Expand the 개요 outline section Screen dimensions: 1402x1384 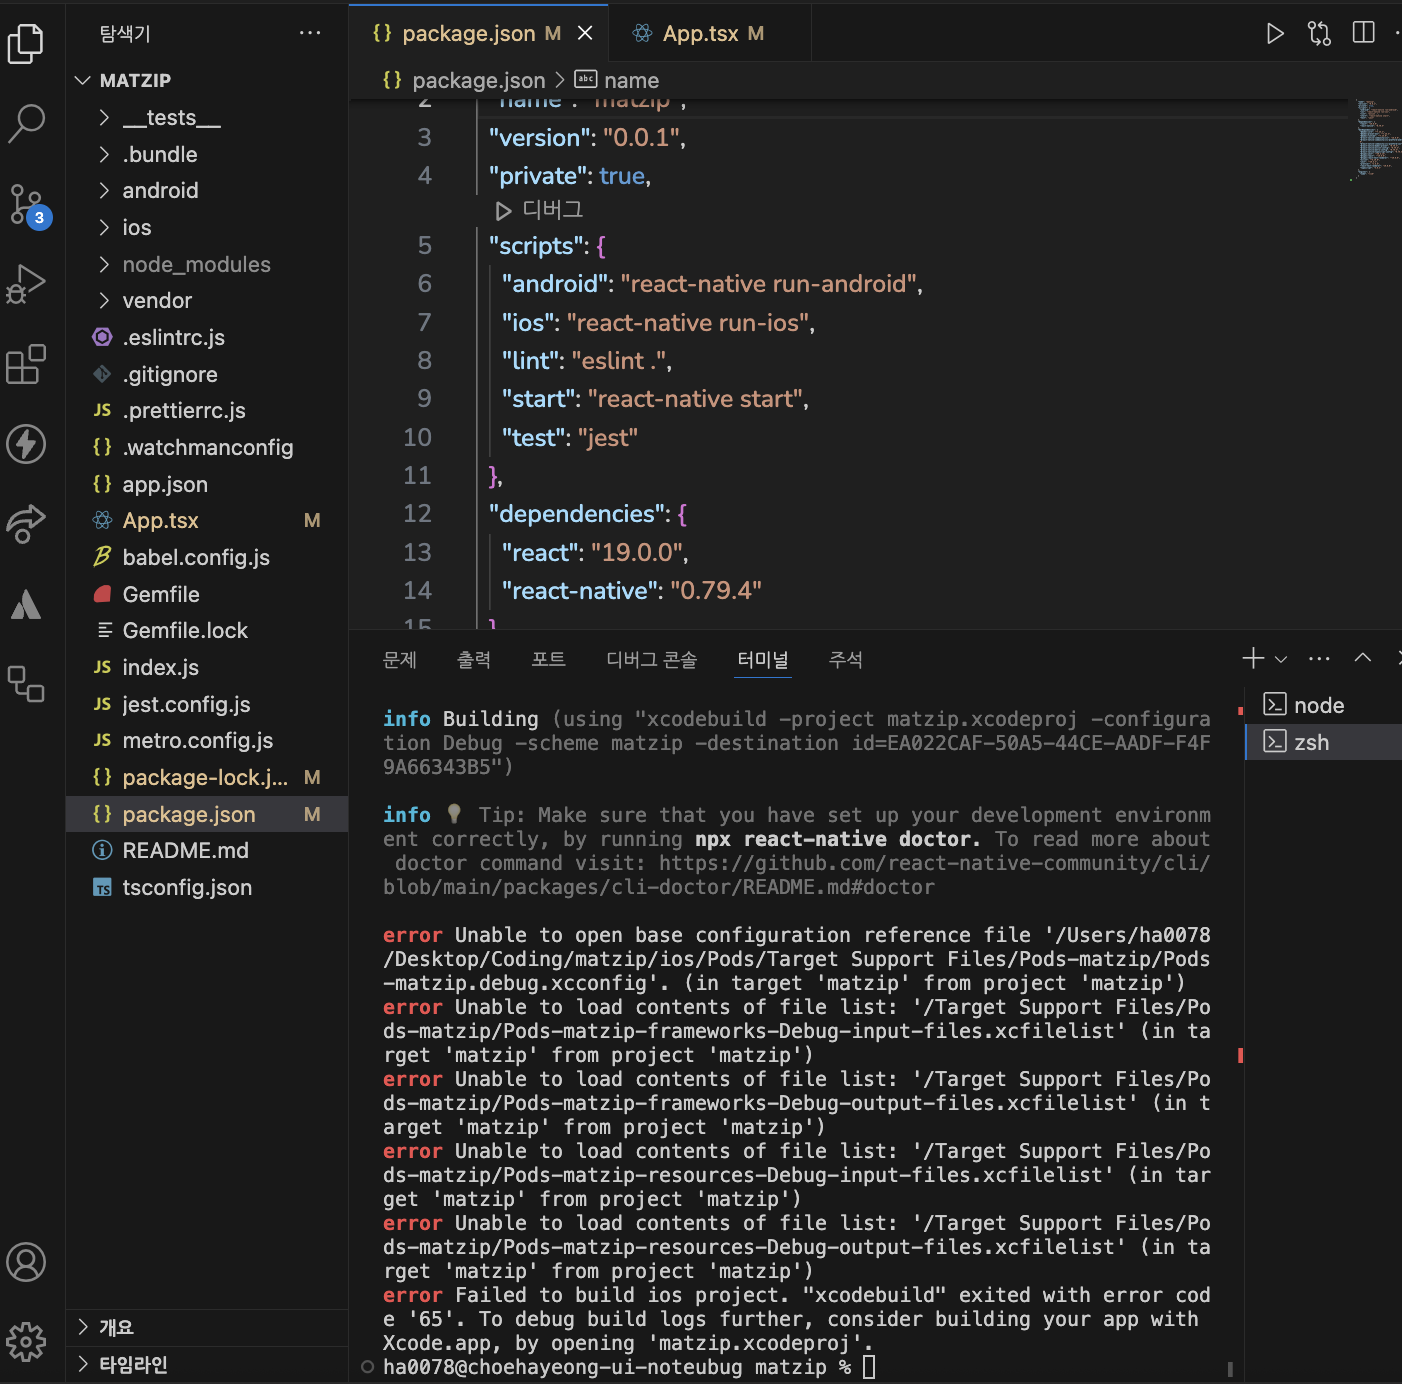coord(207,1327)
